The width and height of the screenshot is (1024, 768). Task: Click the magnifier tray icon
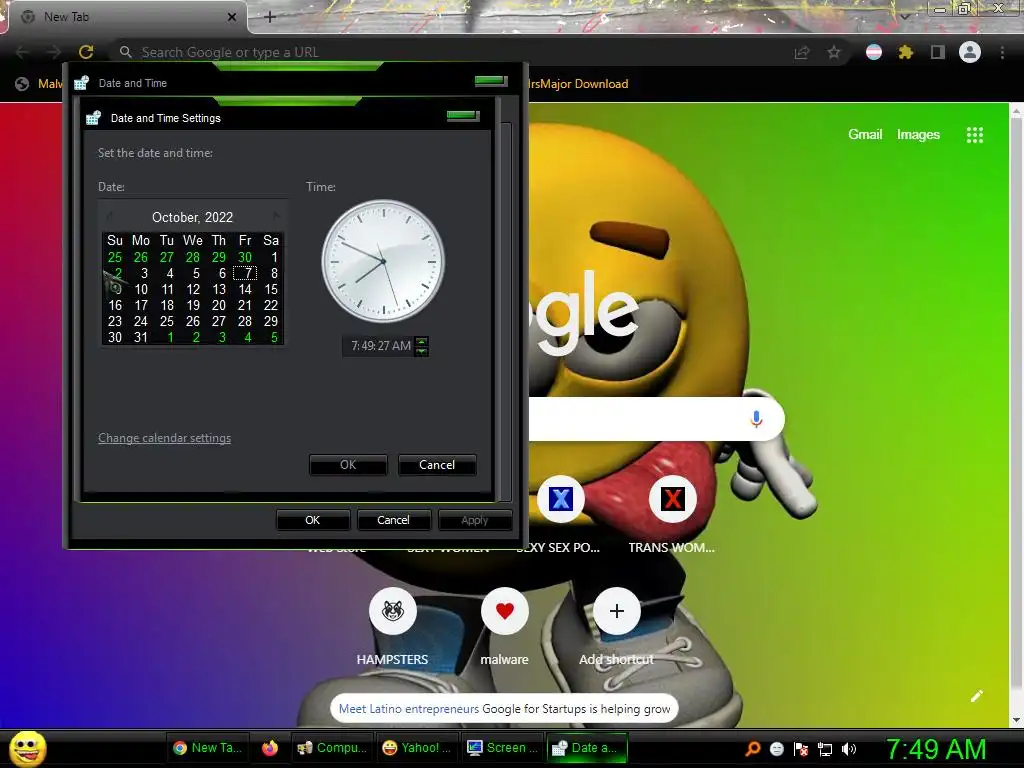753,749
